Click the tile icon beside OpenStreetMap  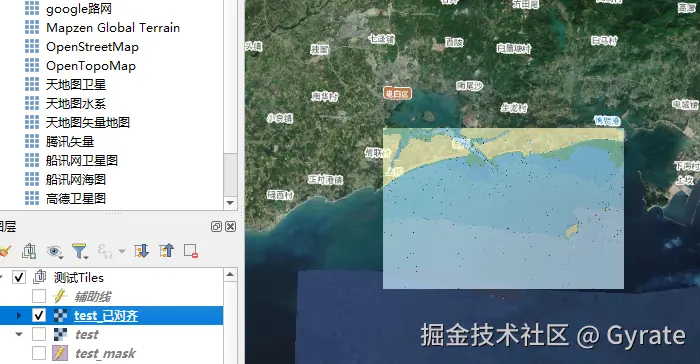32,46
